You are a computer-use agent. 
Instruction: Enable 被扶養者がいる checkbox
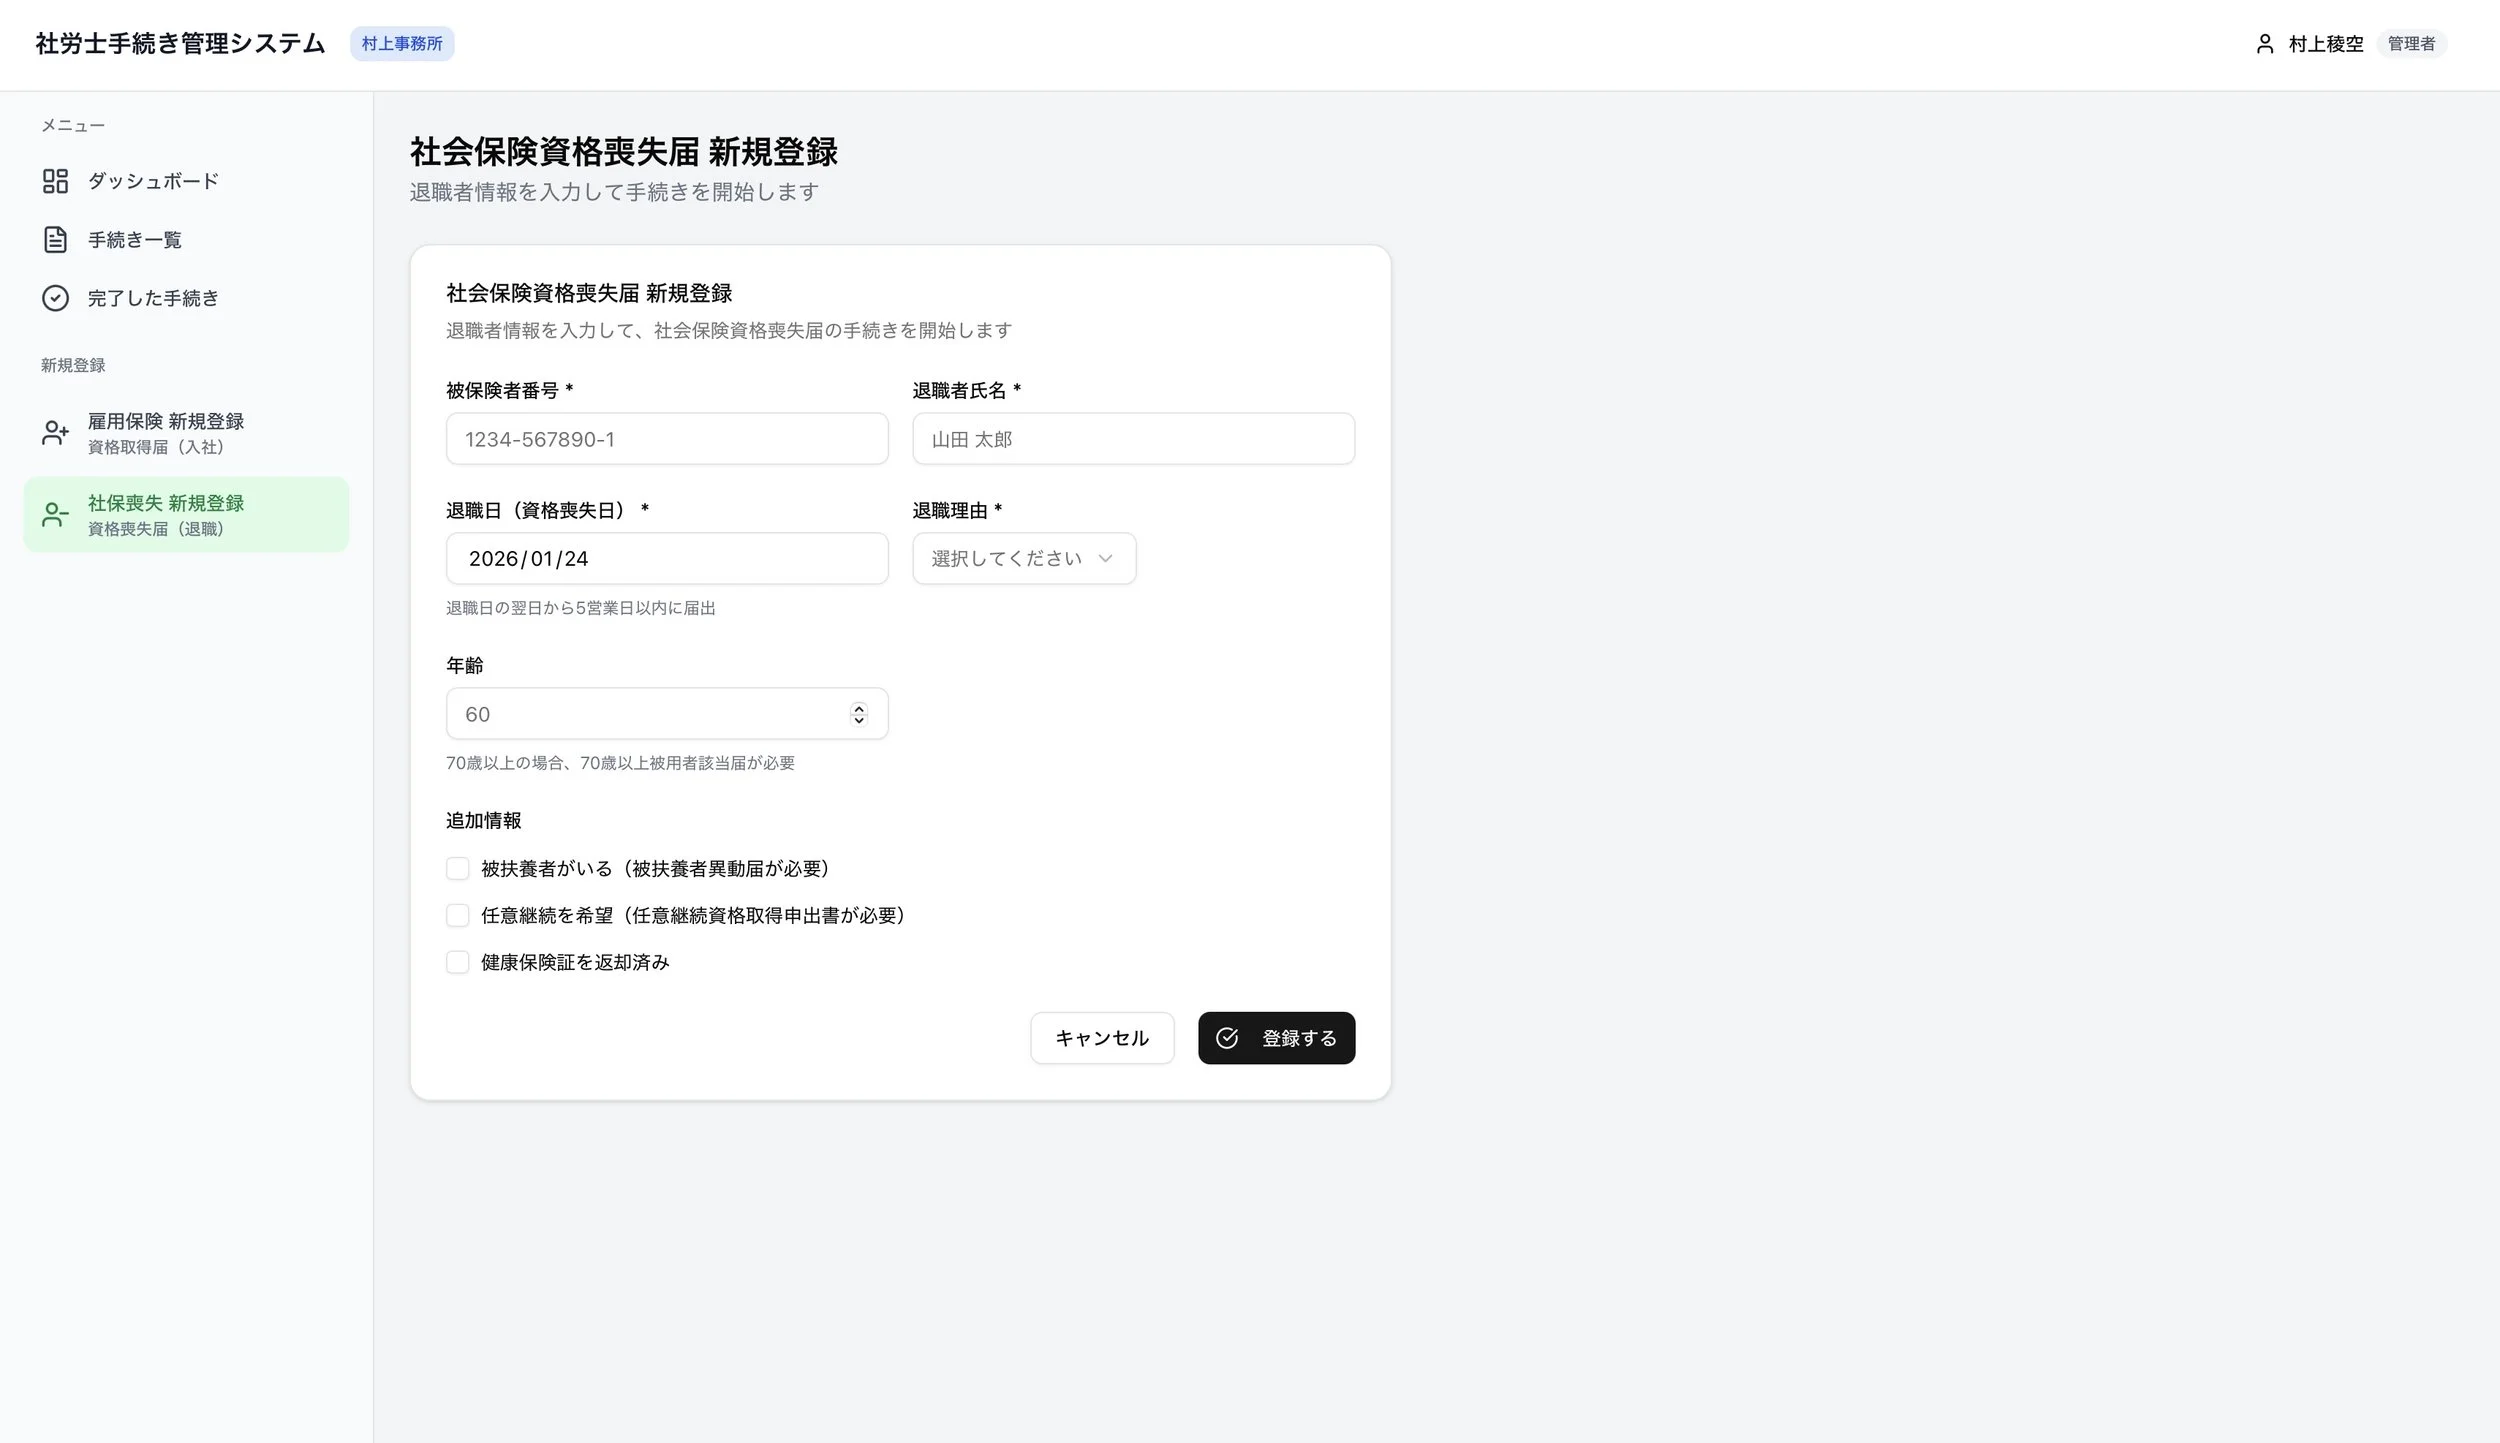pyautogui.click(x=458, y=868)
